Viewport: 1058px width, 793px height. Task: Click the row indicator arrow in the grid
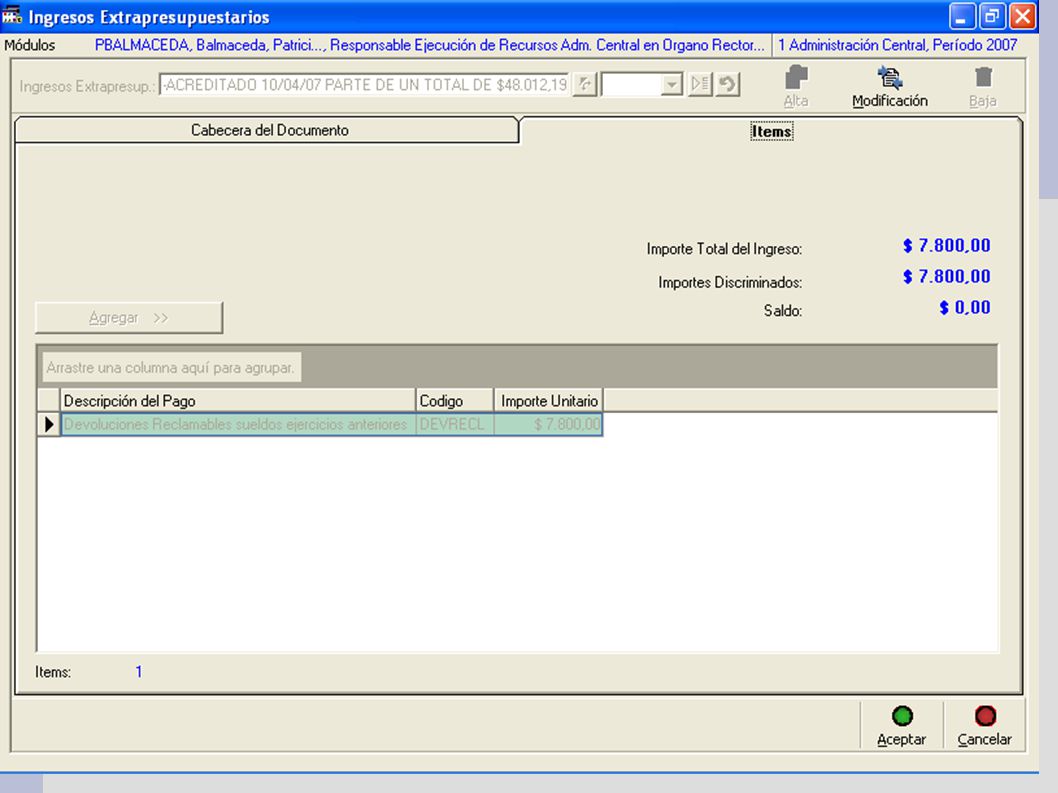pos(49,425)
